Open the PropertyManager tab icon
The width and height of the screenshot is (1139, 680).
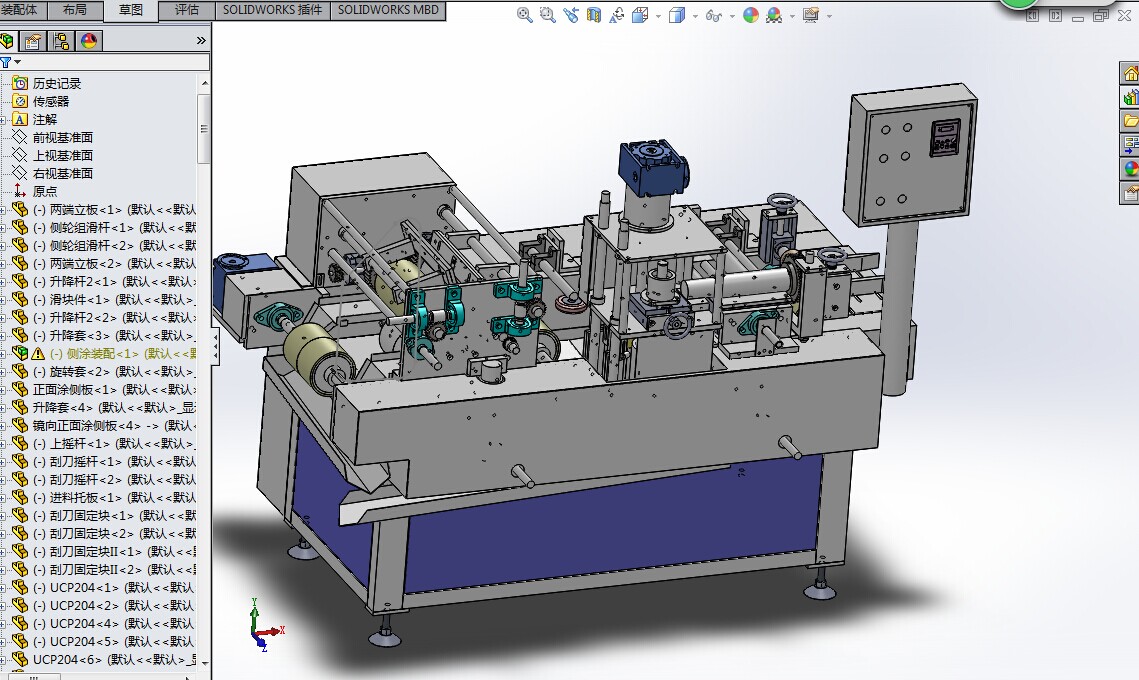[x=34, y=41]
